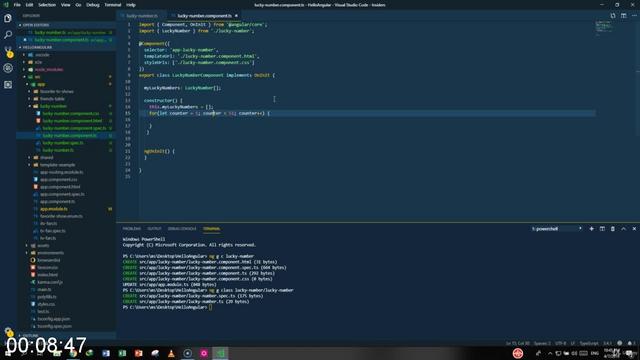The height and width of the screenshot is (360, 640).
Task: Click the TypeScript language mode in status bar
Action: tap(589, 343)
